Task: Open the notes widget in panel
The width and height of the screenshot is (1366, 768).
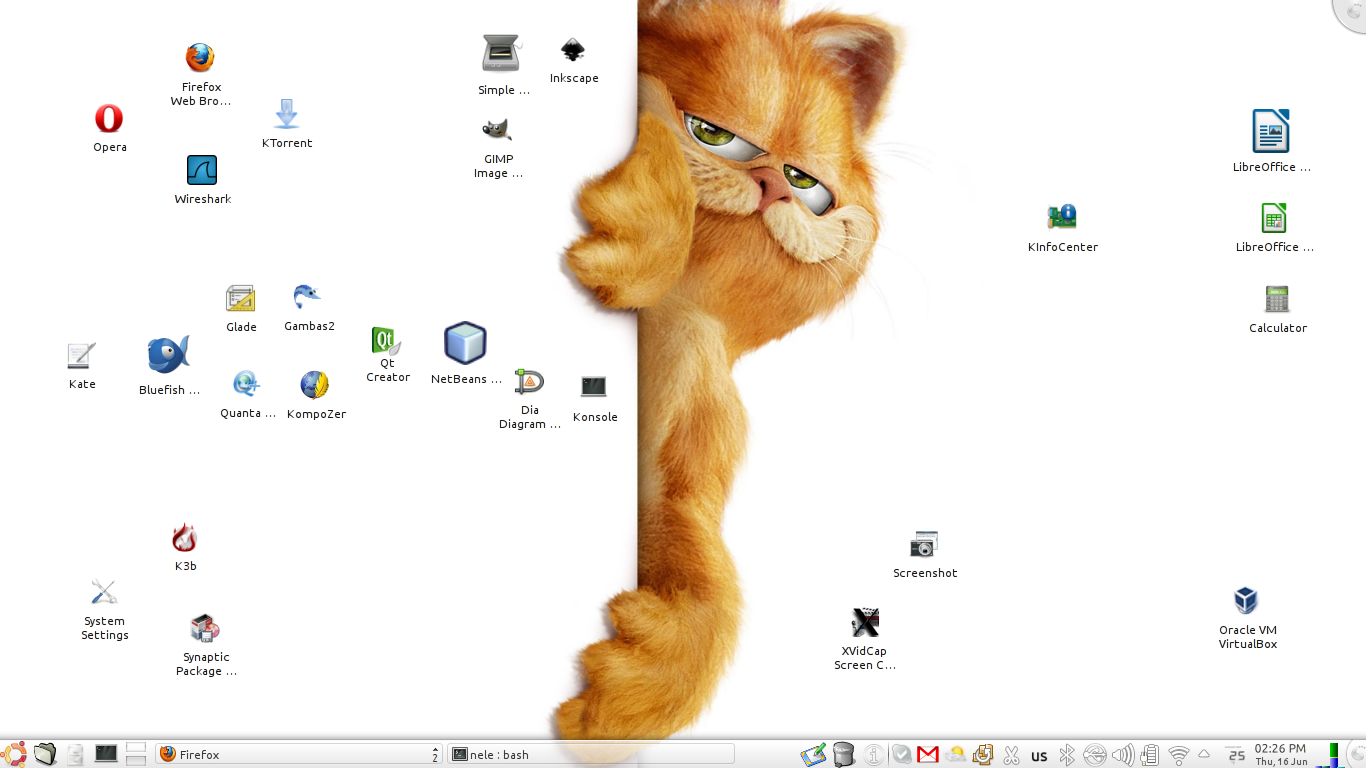Action: click(x=814, y=754)
